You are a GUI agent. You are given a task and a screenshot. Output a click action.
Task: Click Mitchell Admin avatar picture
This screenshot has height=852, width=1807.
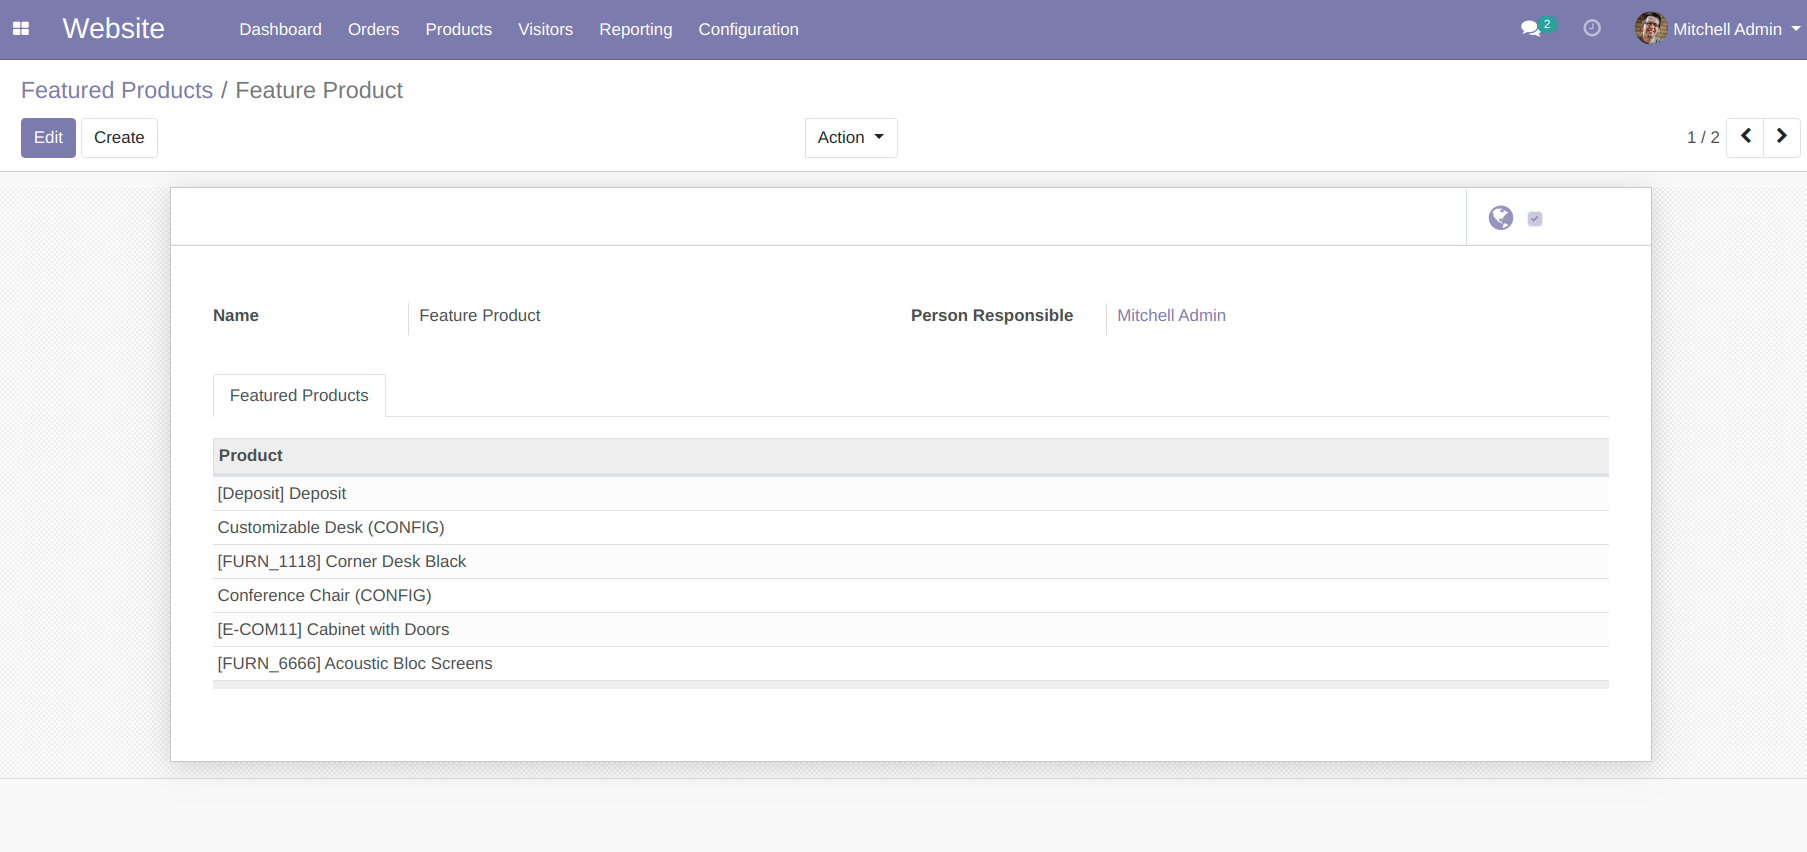1650,29
